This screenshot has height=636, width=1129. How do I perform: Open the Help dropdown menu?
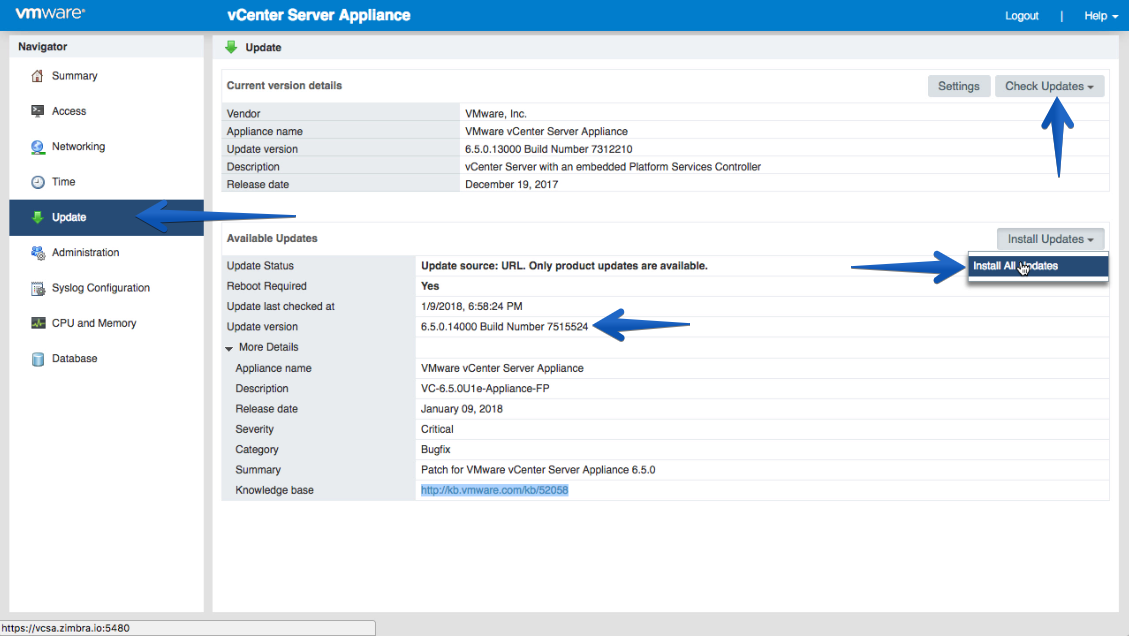click(1101, 15)
